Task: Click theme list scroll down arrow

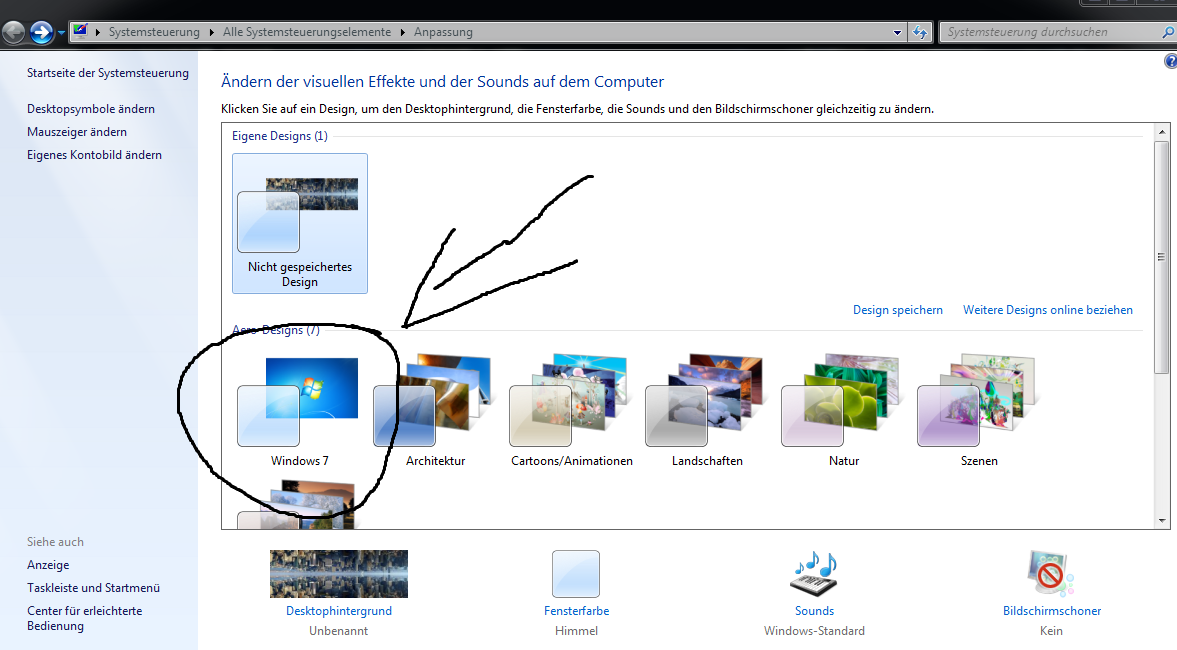Action: point(1162,521)
